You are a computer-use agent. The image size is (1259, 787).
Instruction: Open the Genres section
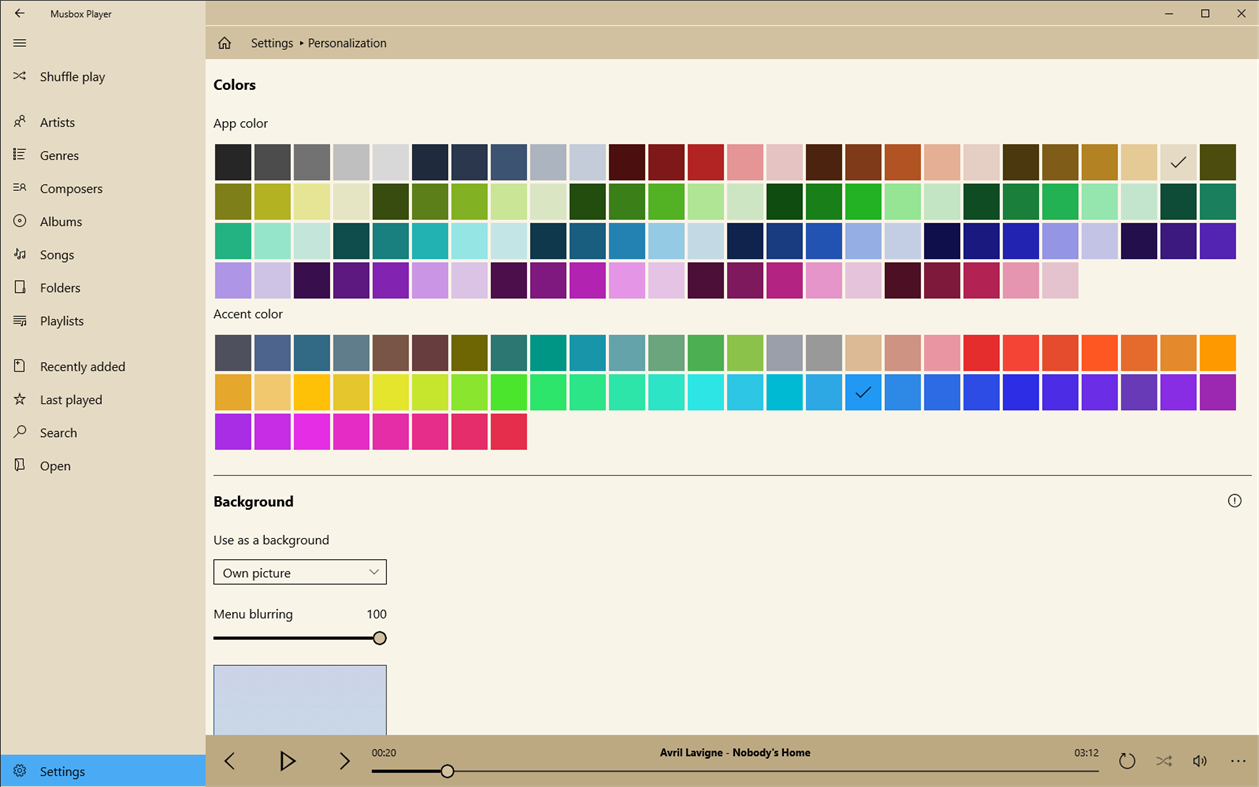[x=58, y=155]
